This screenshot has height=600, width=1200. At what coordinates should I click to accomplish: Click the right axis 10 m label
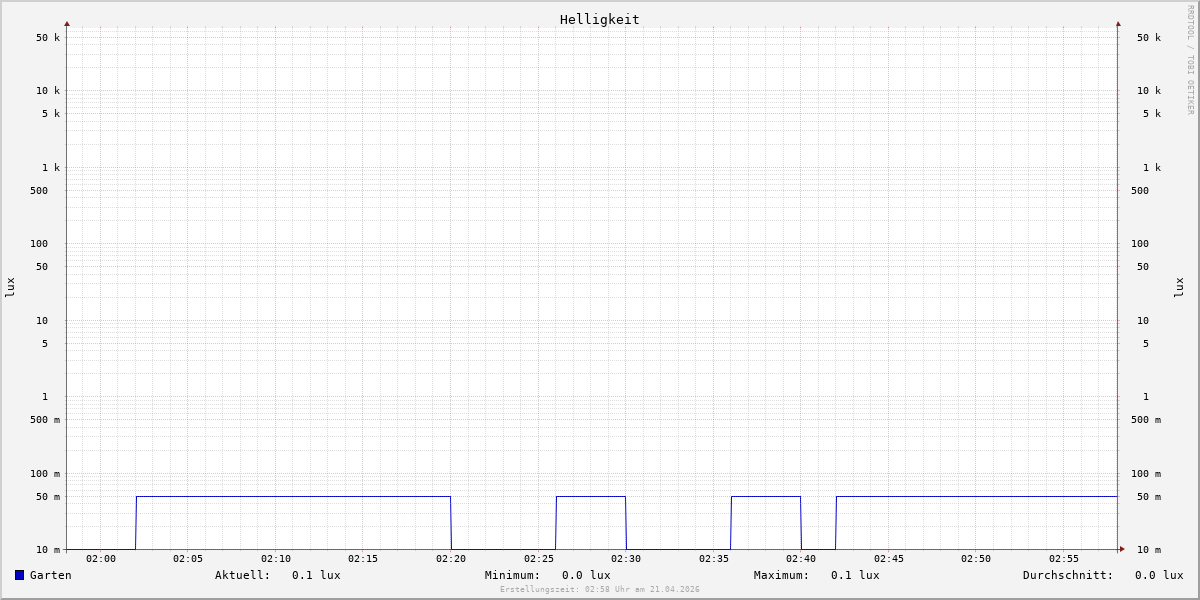[1149, 550]
